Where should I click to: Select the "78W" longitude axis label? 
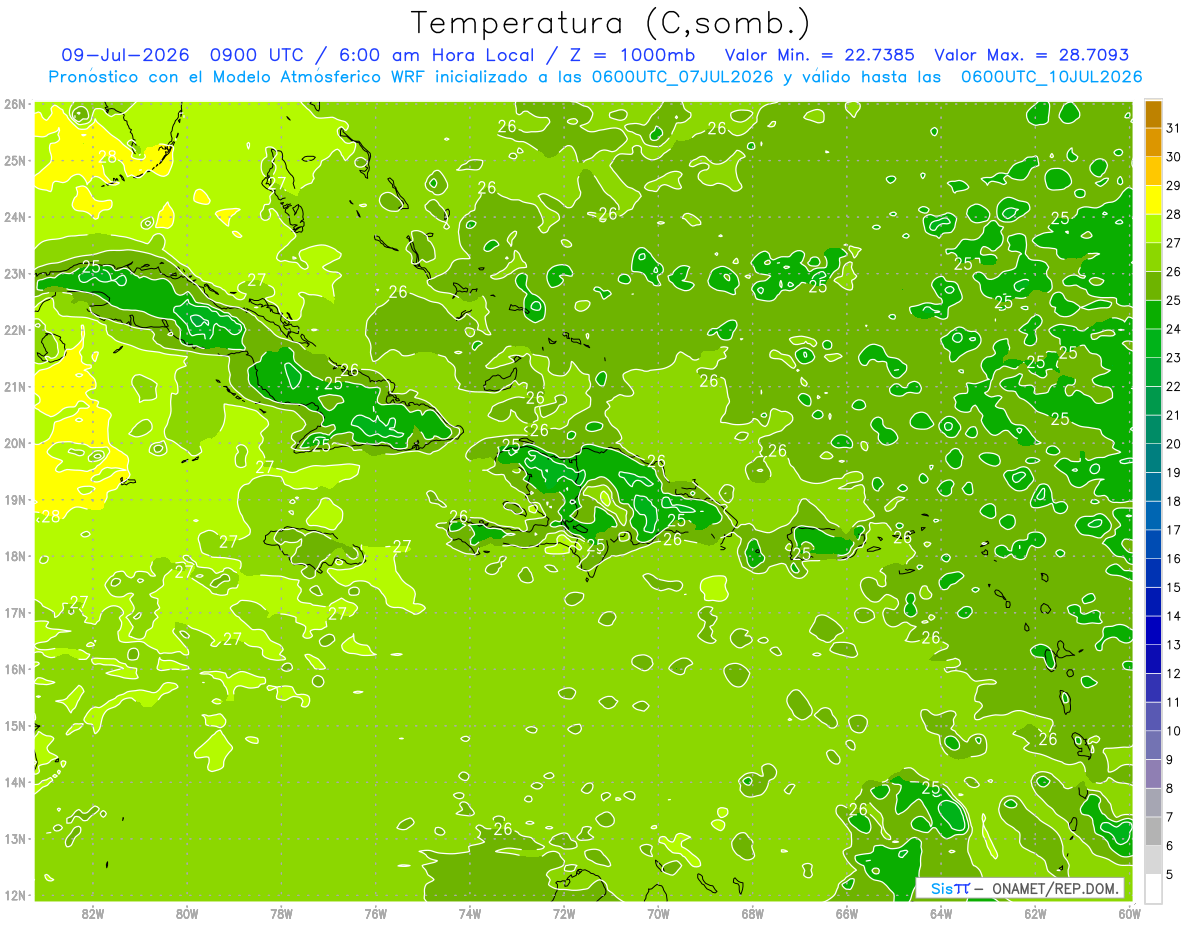(x=281, y=913)
